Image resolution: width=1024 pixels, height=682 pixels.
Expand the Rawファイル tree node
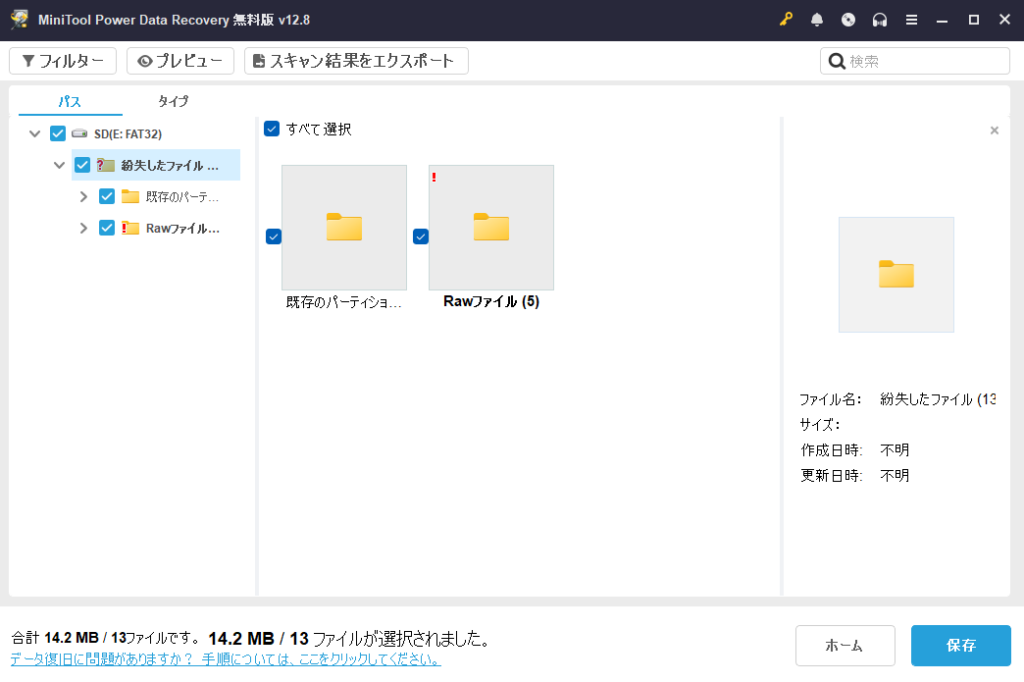point(84,228)
